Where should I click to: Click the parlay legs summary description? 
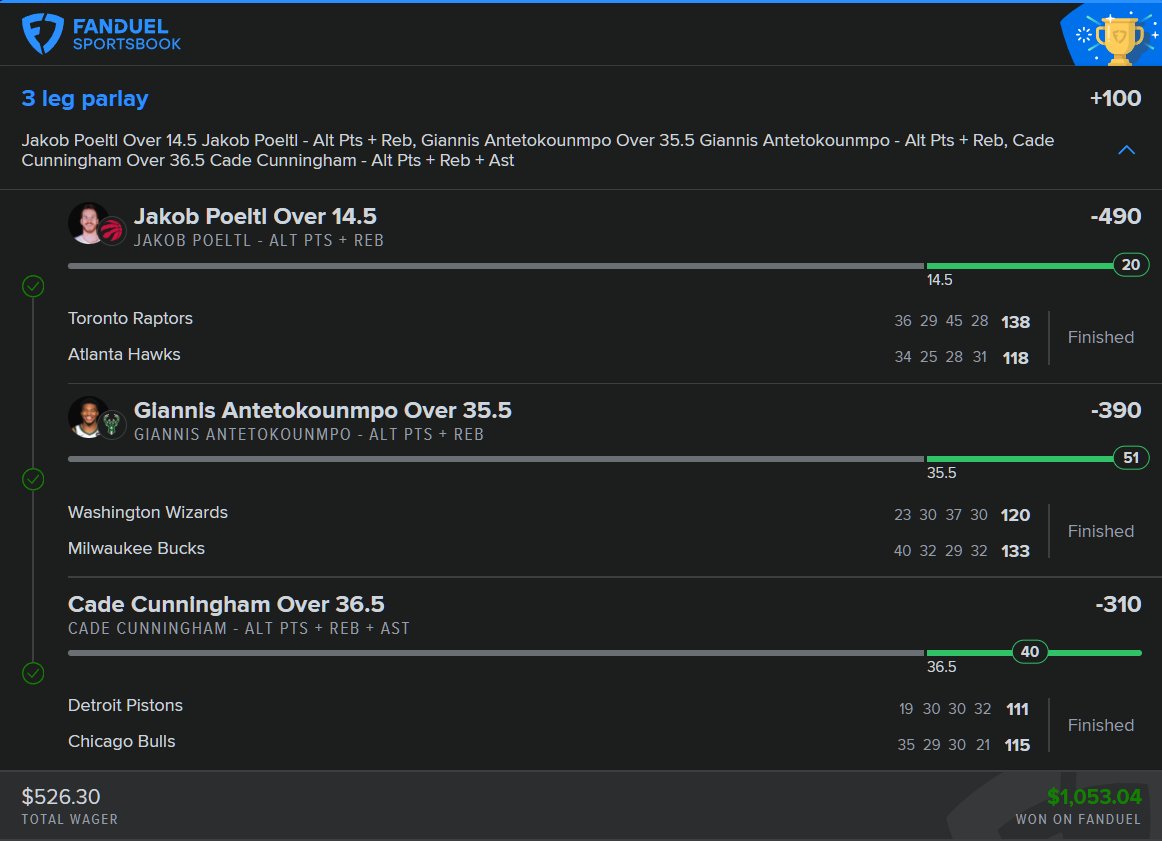(x=538, y=150)
